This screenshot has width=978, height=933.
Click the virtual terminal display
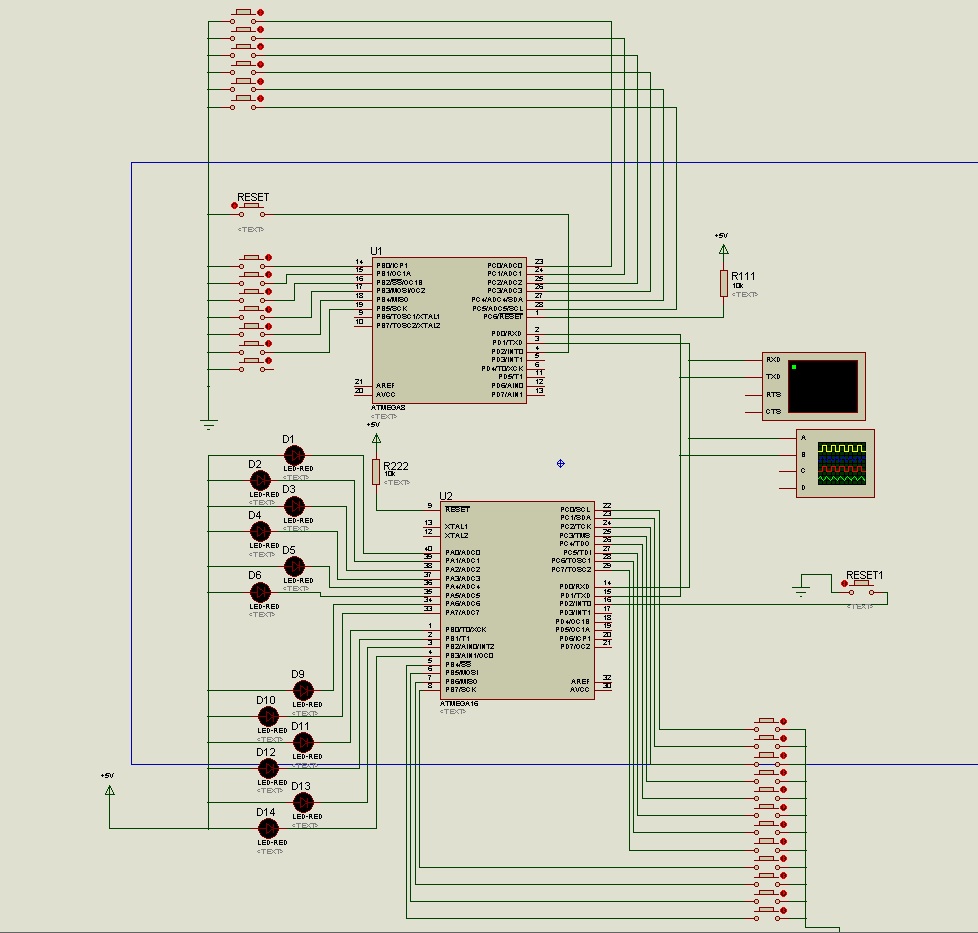pyautogui.click(x=823, y=386)
